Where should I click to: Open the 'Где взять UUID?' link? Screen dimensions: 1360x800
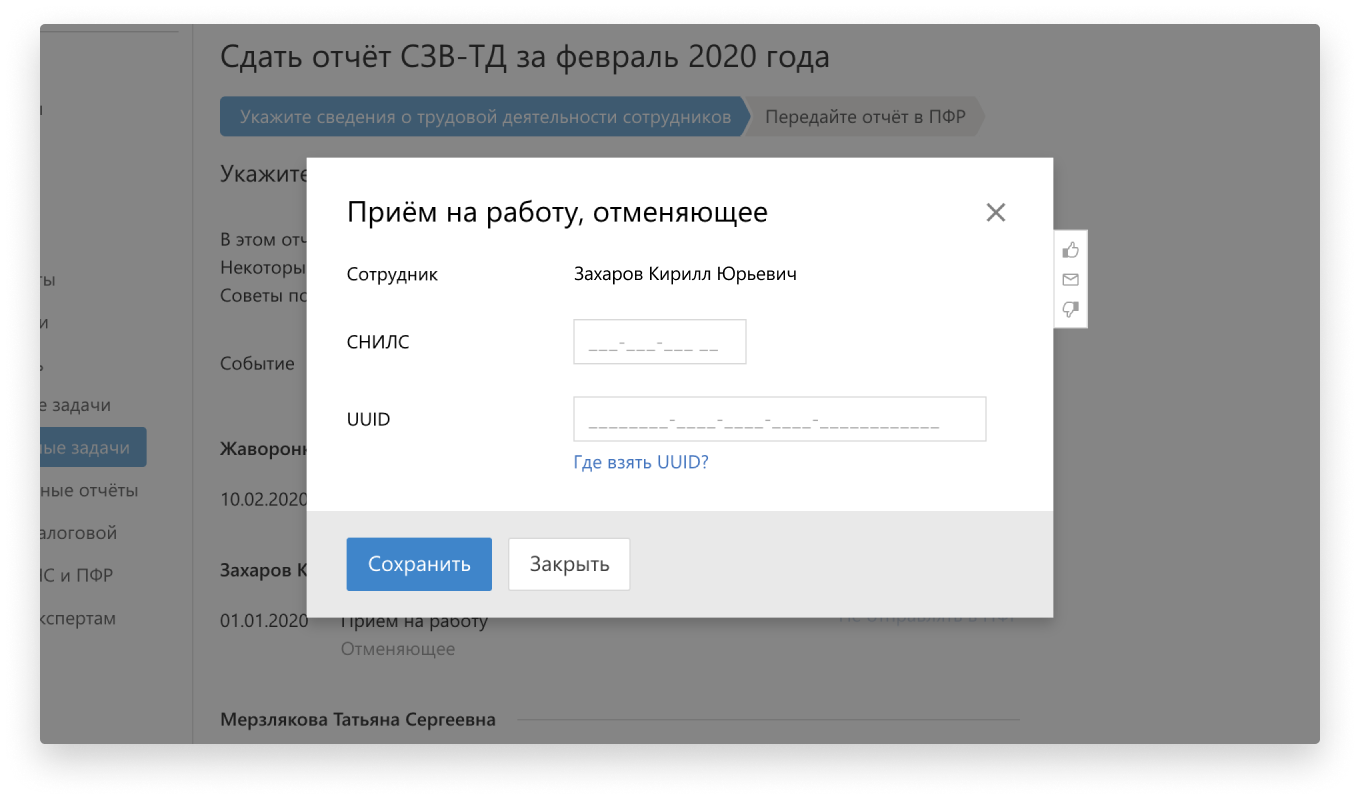click(641, 462)
